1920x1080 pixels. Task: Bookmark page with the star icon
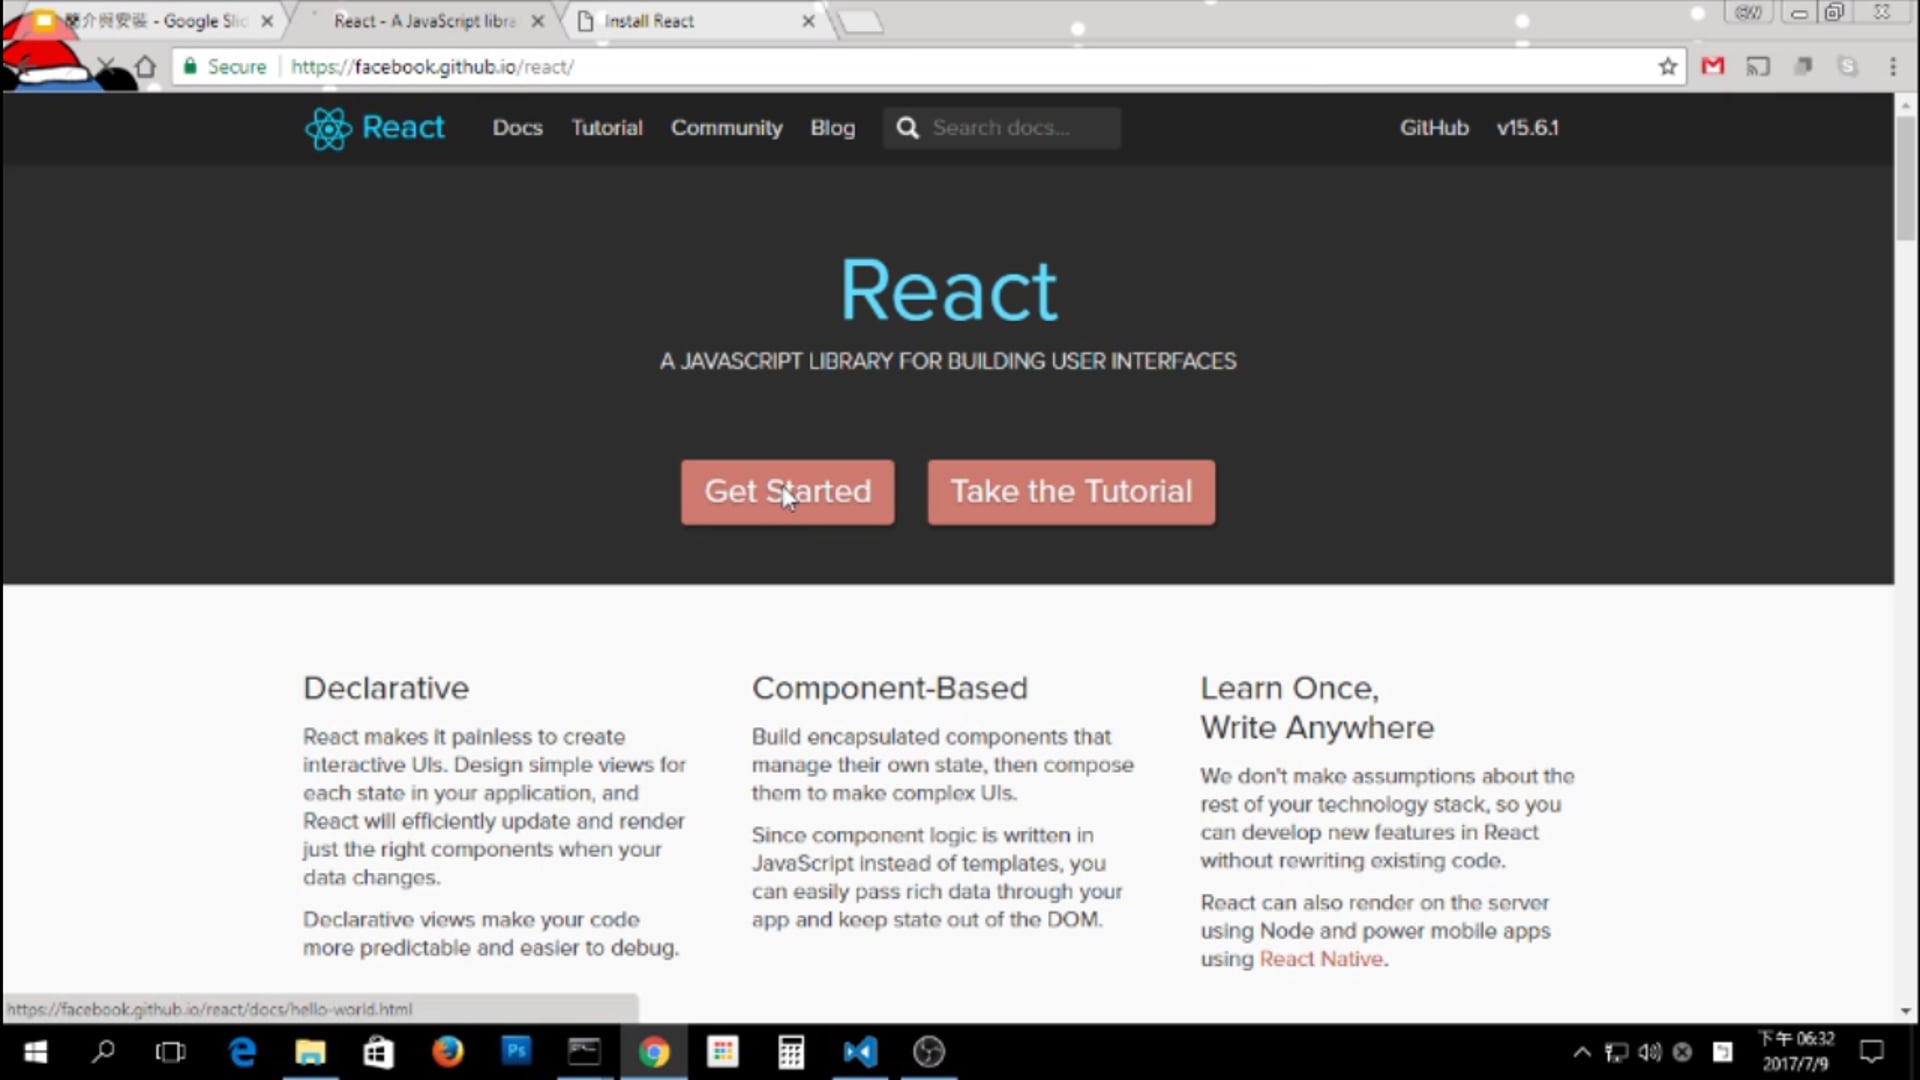[1667, 67]
